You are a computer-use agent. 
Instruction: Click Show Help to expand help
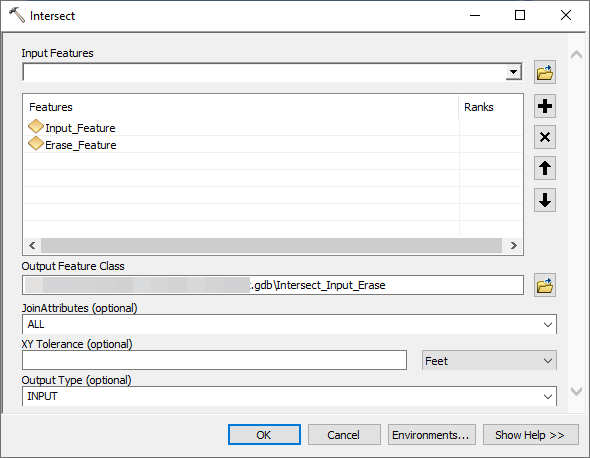pos(531,435)
